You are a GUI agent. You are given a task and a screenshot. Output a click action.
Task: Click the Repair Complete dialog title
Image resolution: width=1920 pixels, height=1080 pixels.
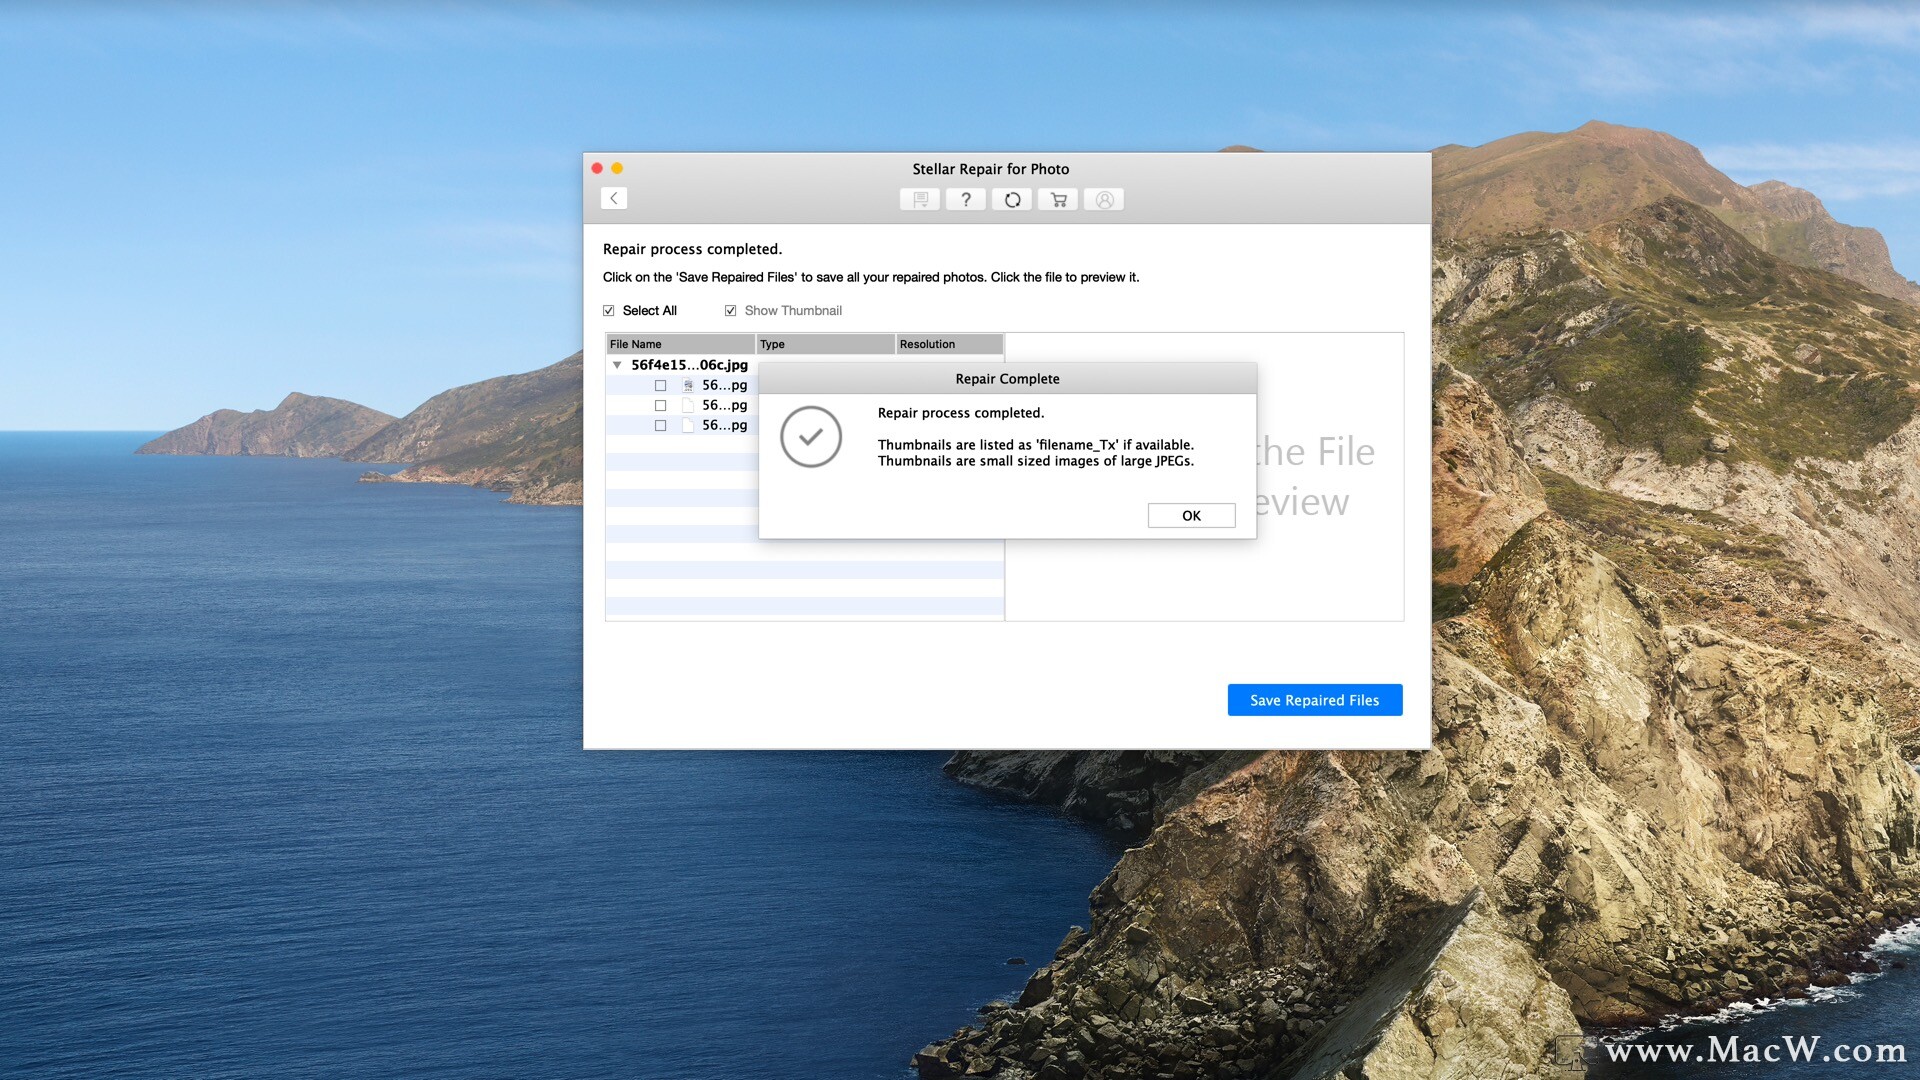point(1007,379)
